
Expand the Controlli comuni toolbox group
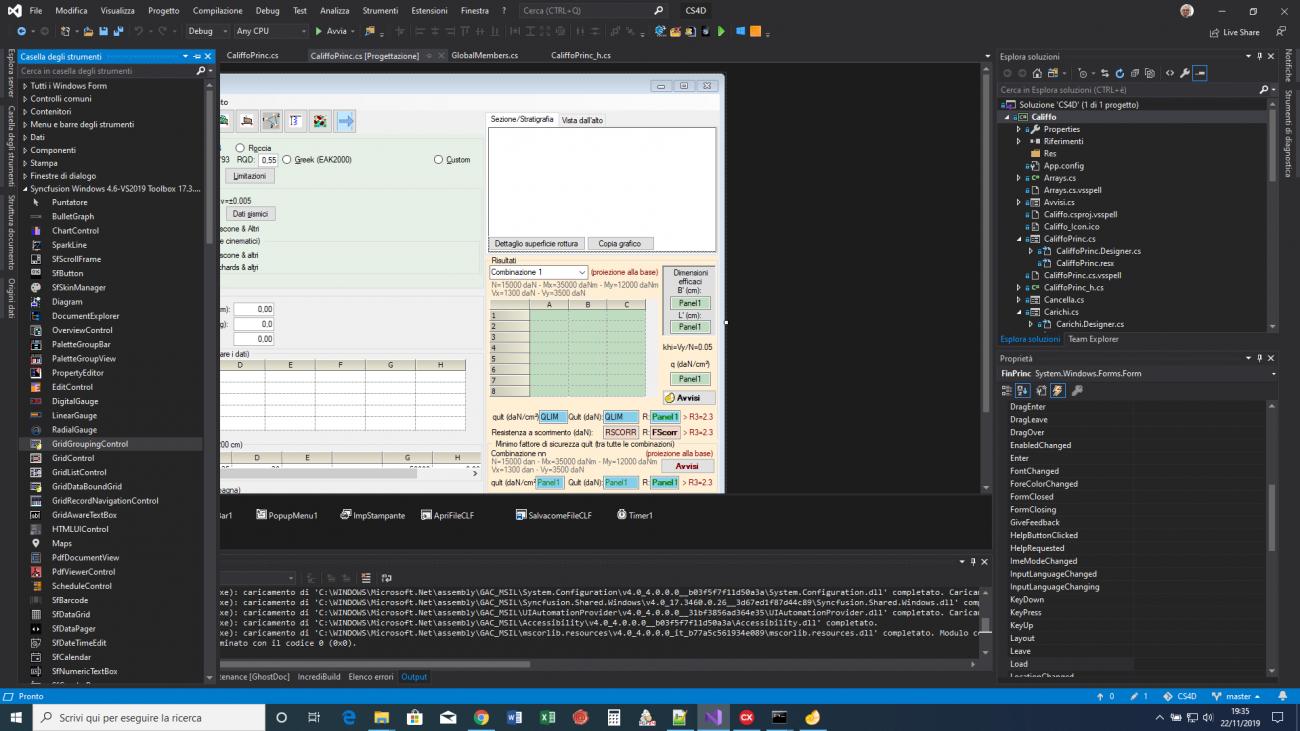coord(25,99)
